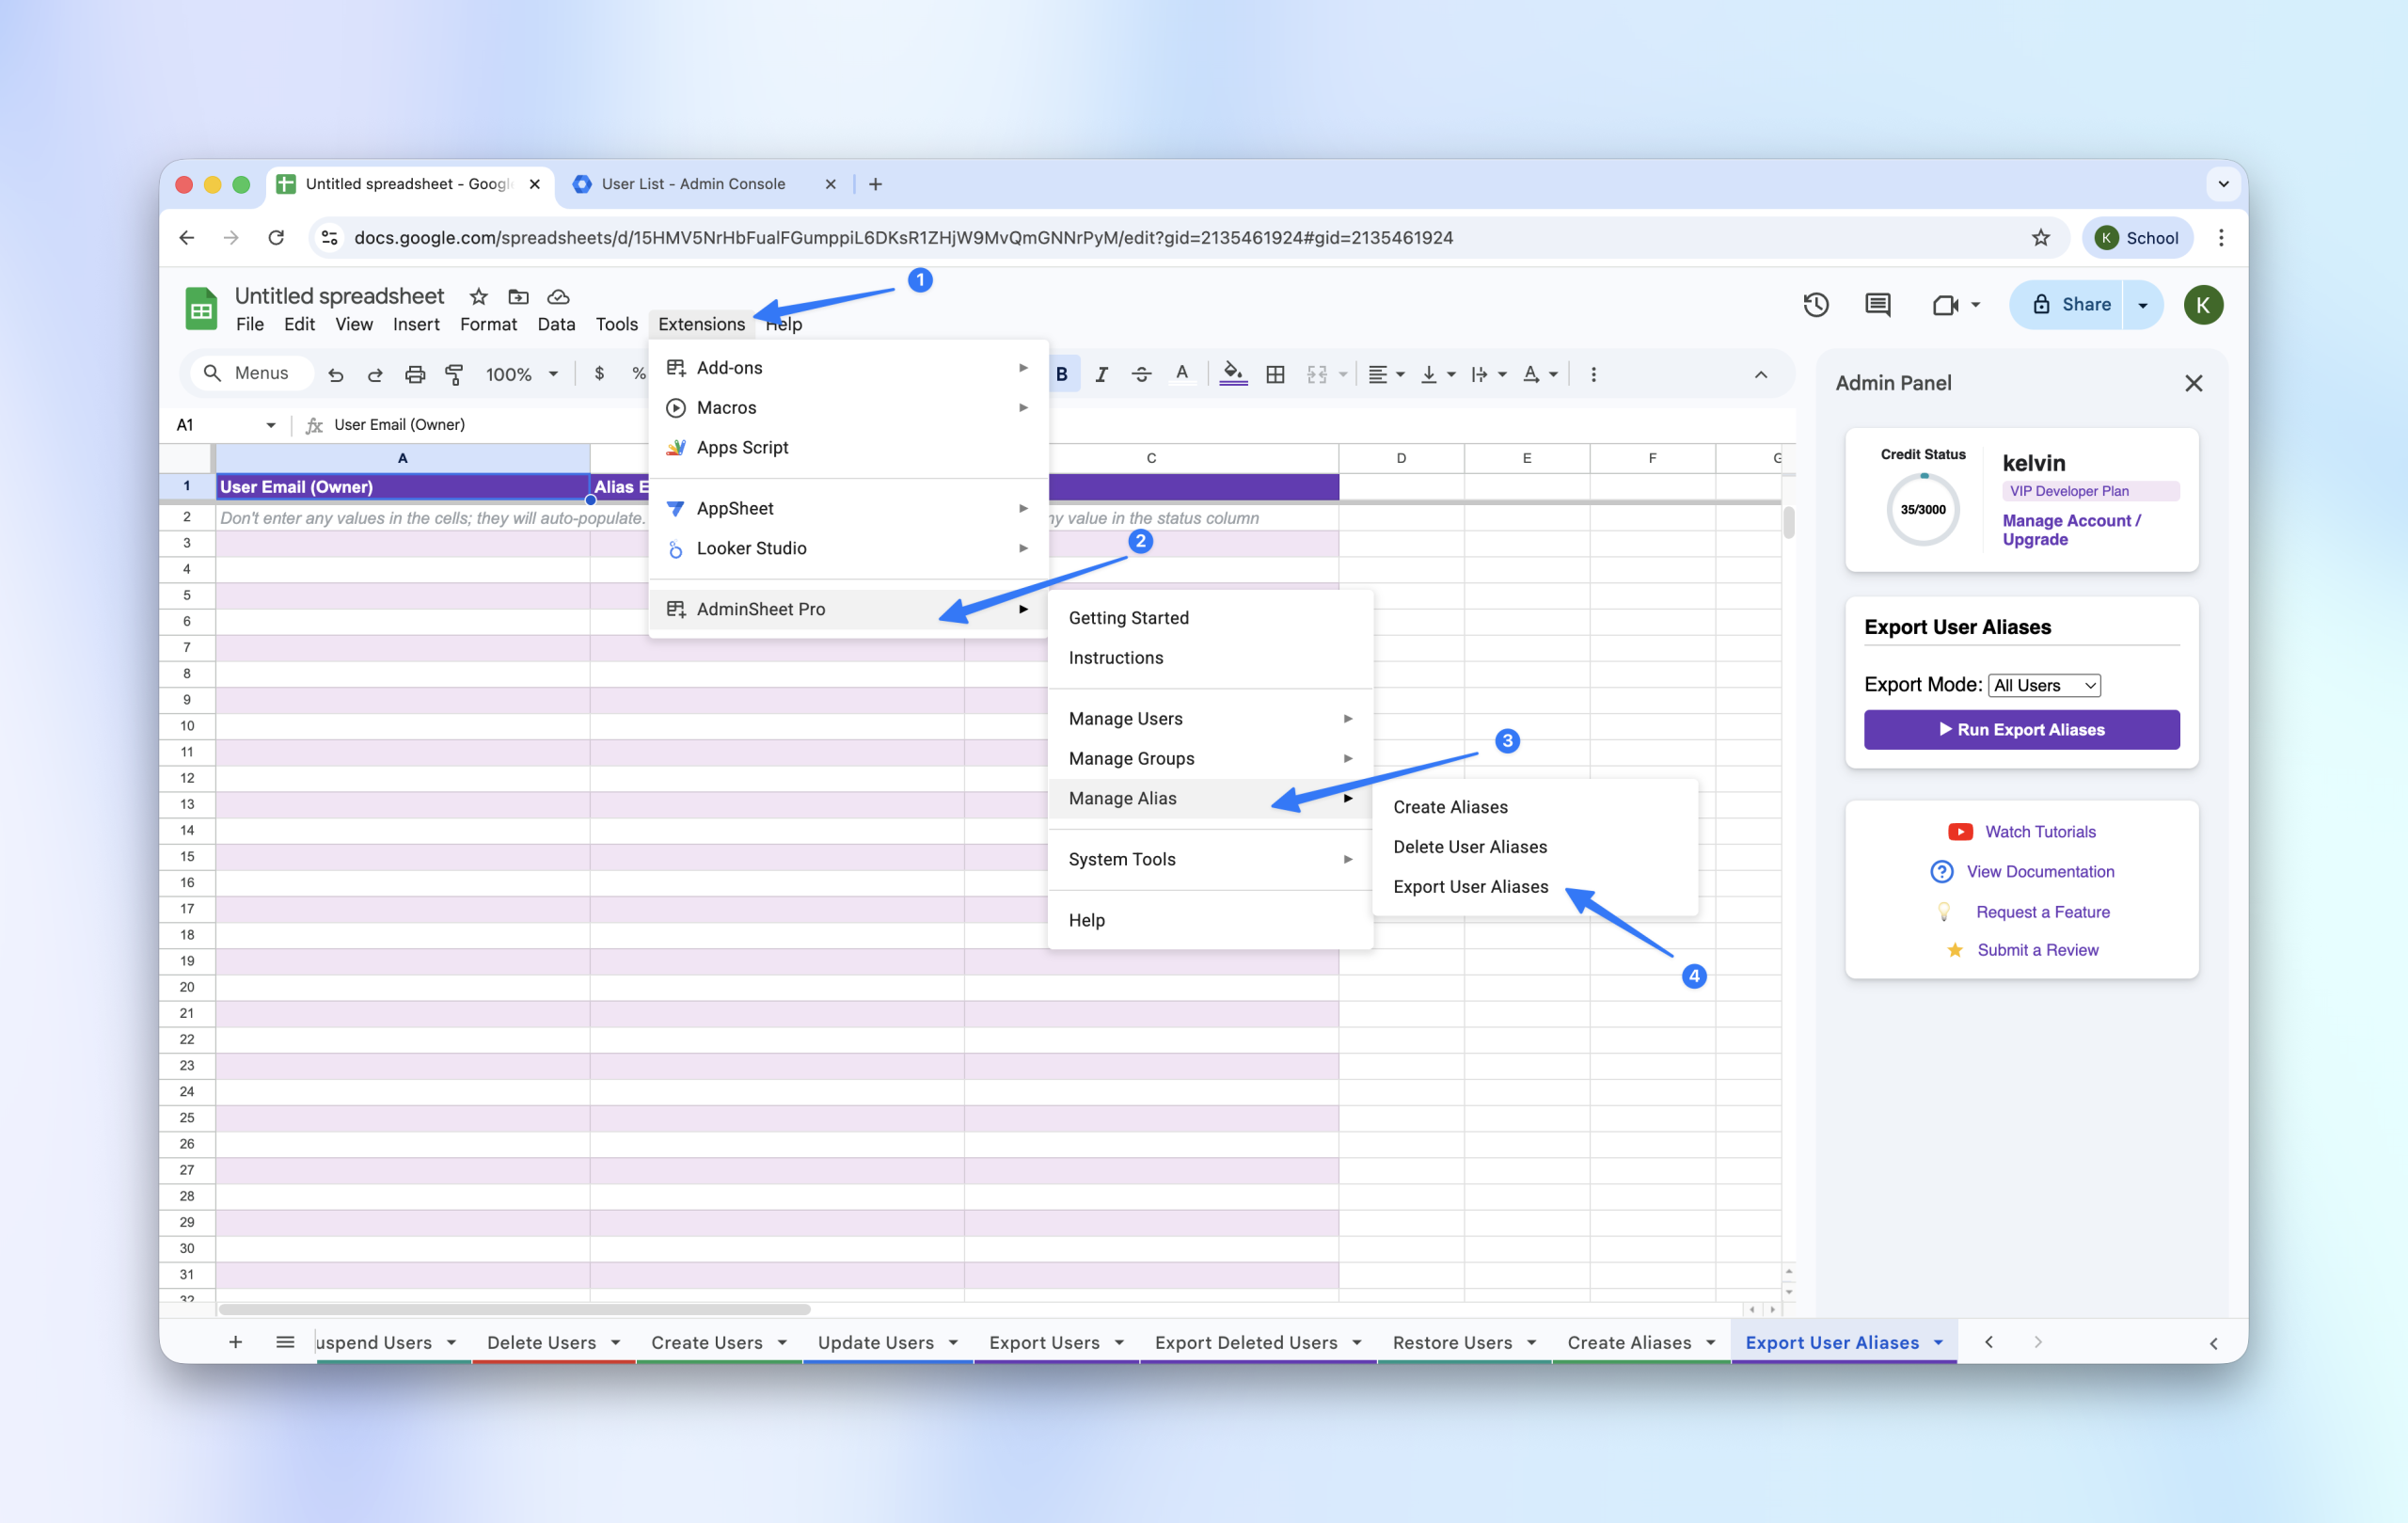Click the undo arrow icon
Image resolution: width=2408 pixels, height=1523 pixels.
336,374
